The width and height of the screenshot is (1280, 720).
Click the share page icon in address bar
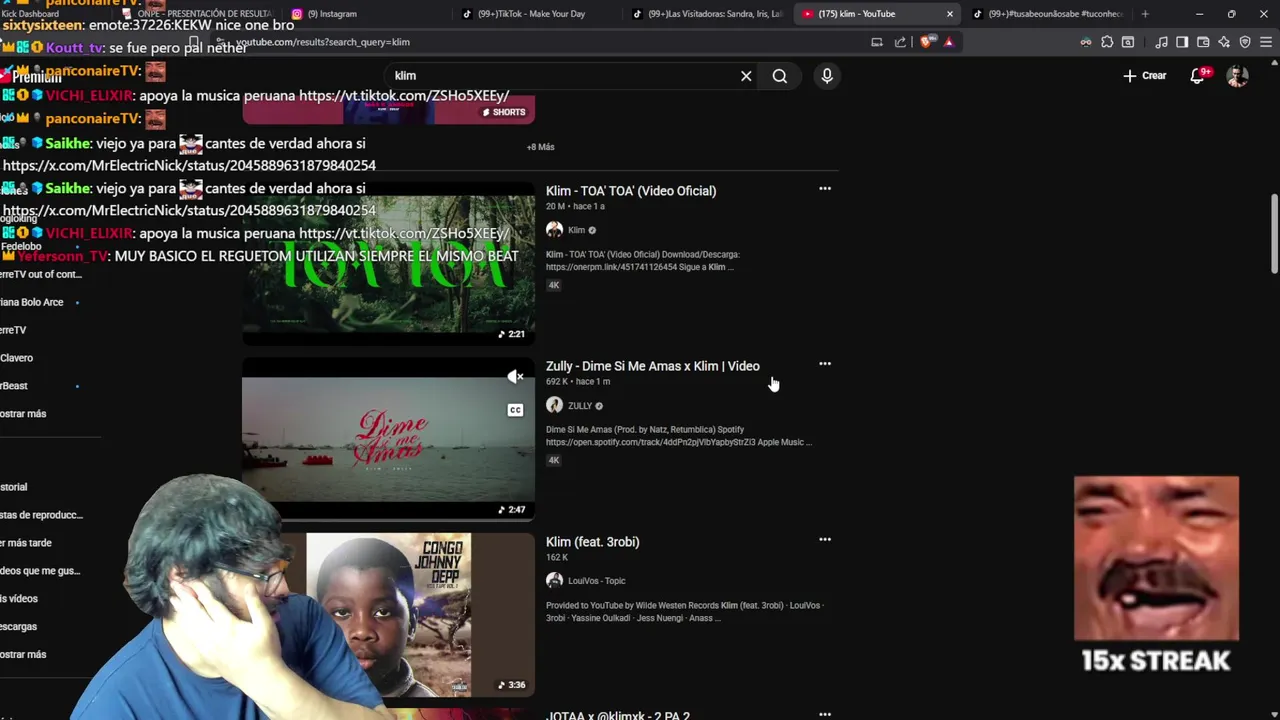(900, 42)
